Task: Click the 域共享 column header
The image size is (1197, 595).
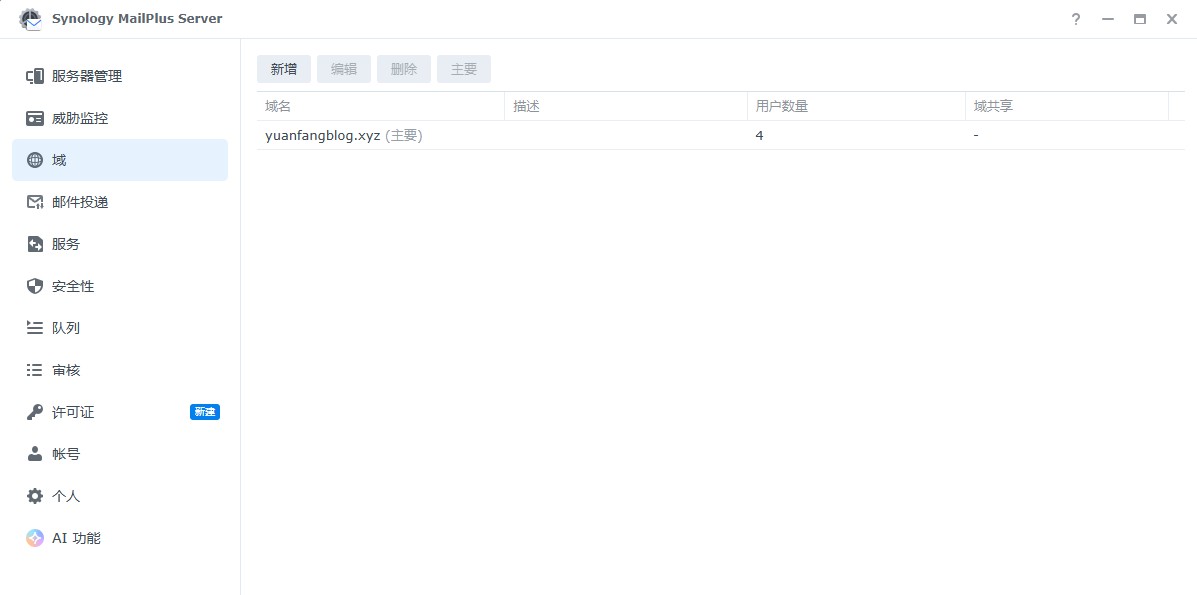Action: 1066,106
